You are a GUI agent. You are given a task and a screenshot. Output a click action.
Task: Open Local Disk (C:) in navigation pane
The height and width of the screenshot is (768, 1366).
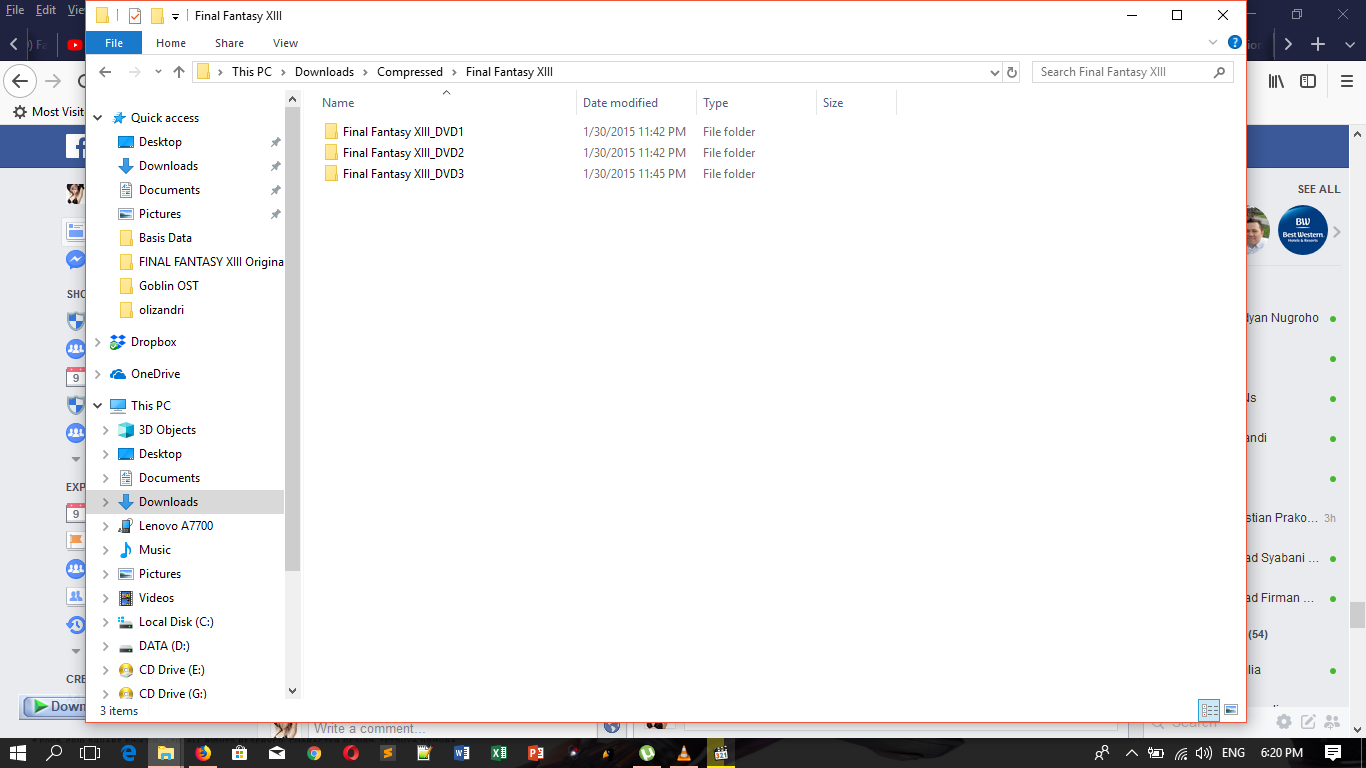click(x=176, y=622)
